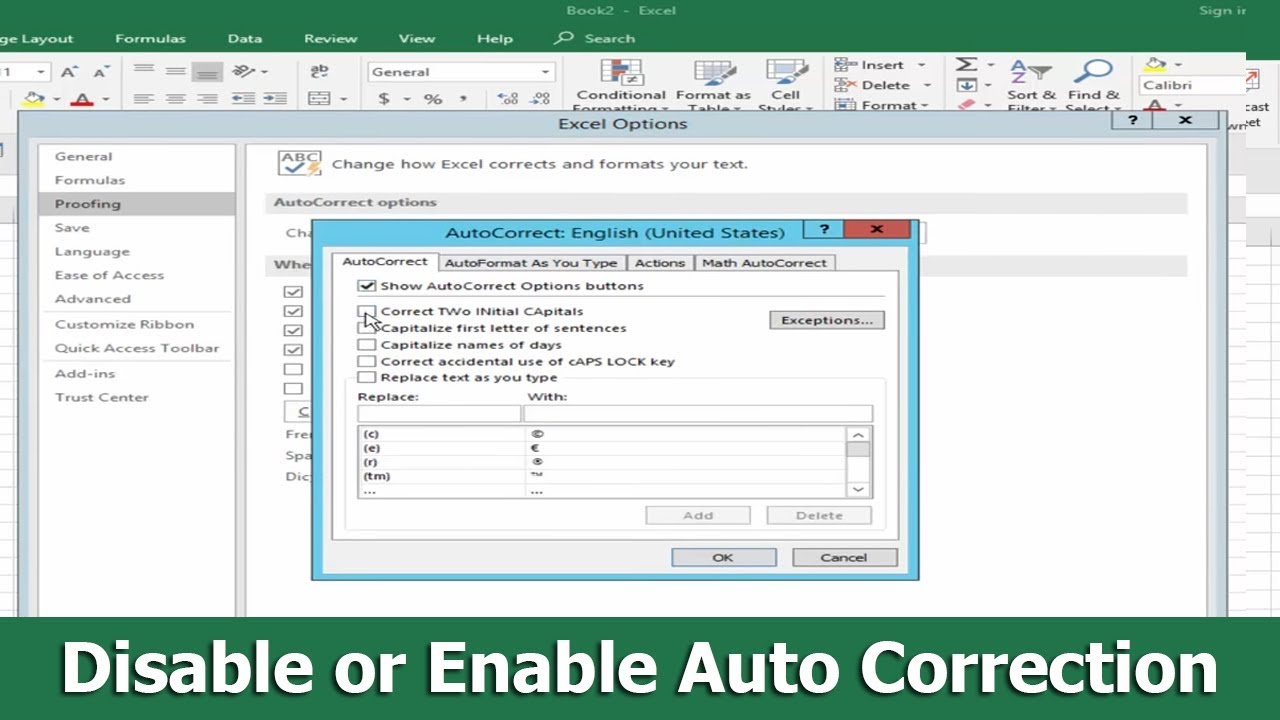Open Conditional Formatting in the ribbon
Screen dimensions: 1280x720
(621, 85)
